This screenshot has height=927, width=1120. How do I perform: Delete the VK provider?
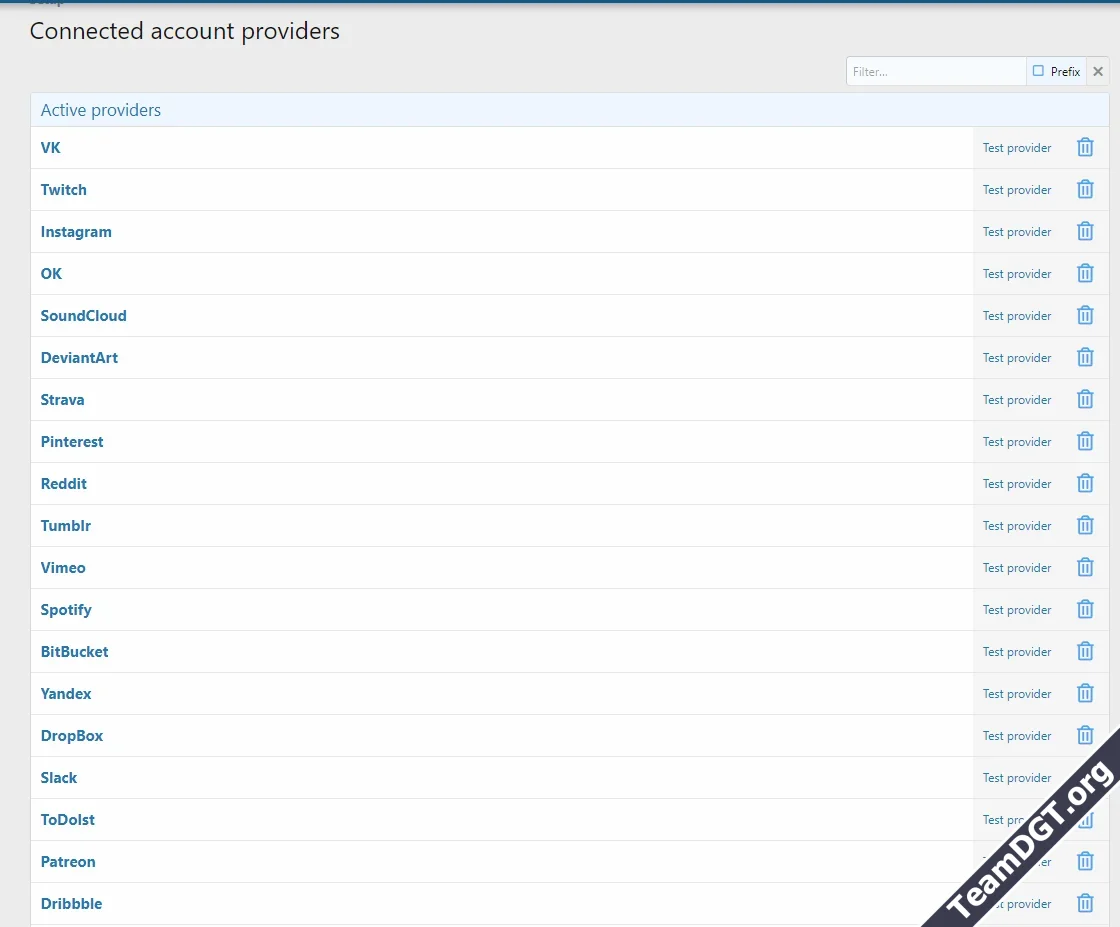tap(1085, 147)
